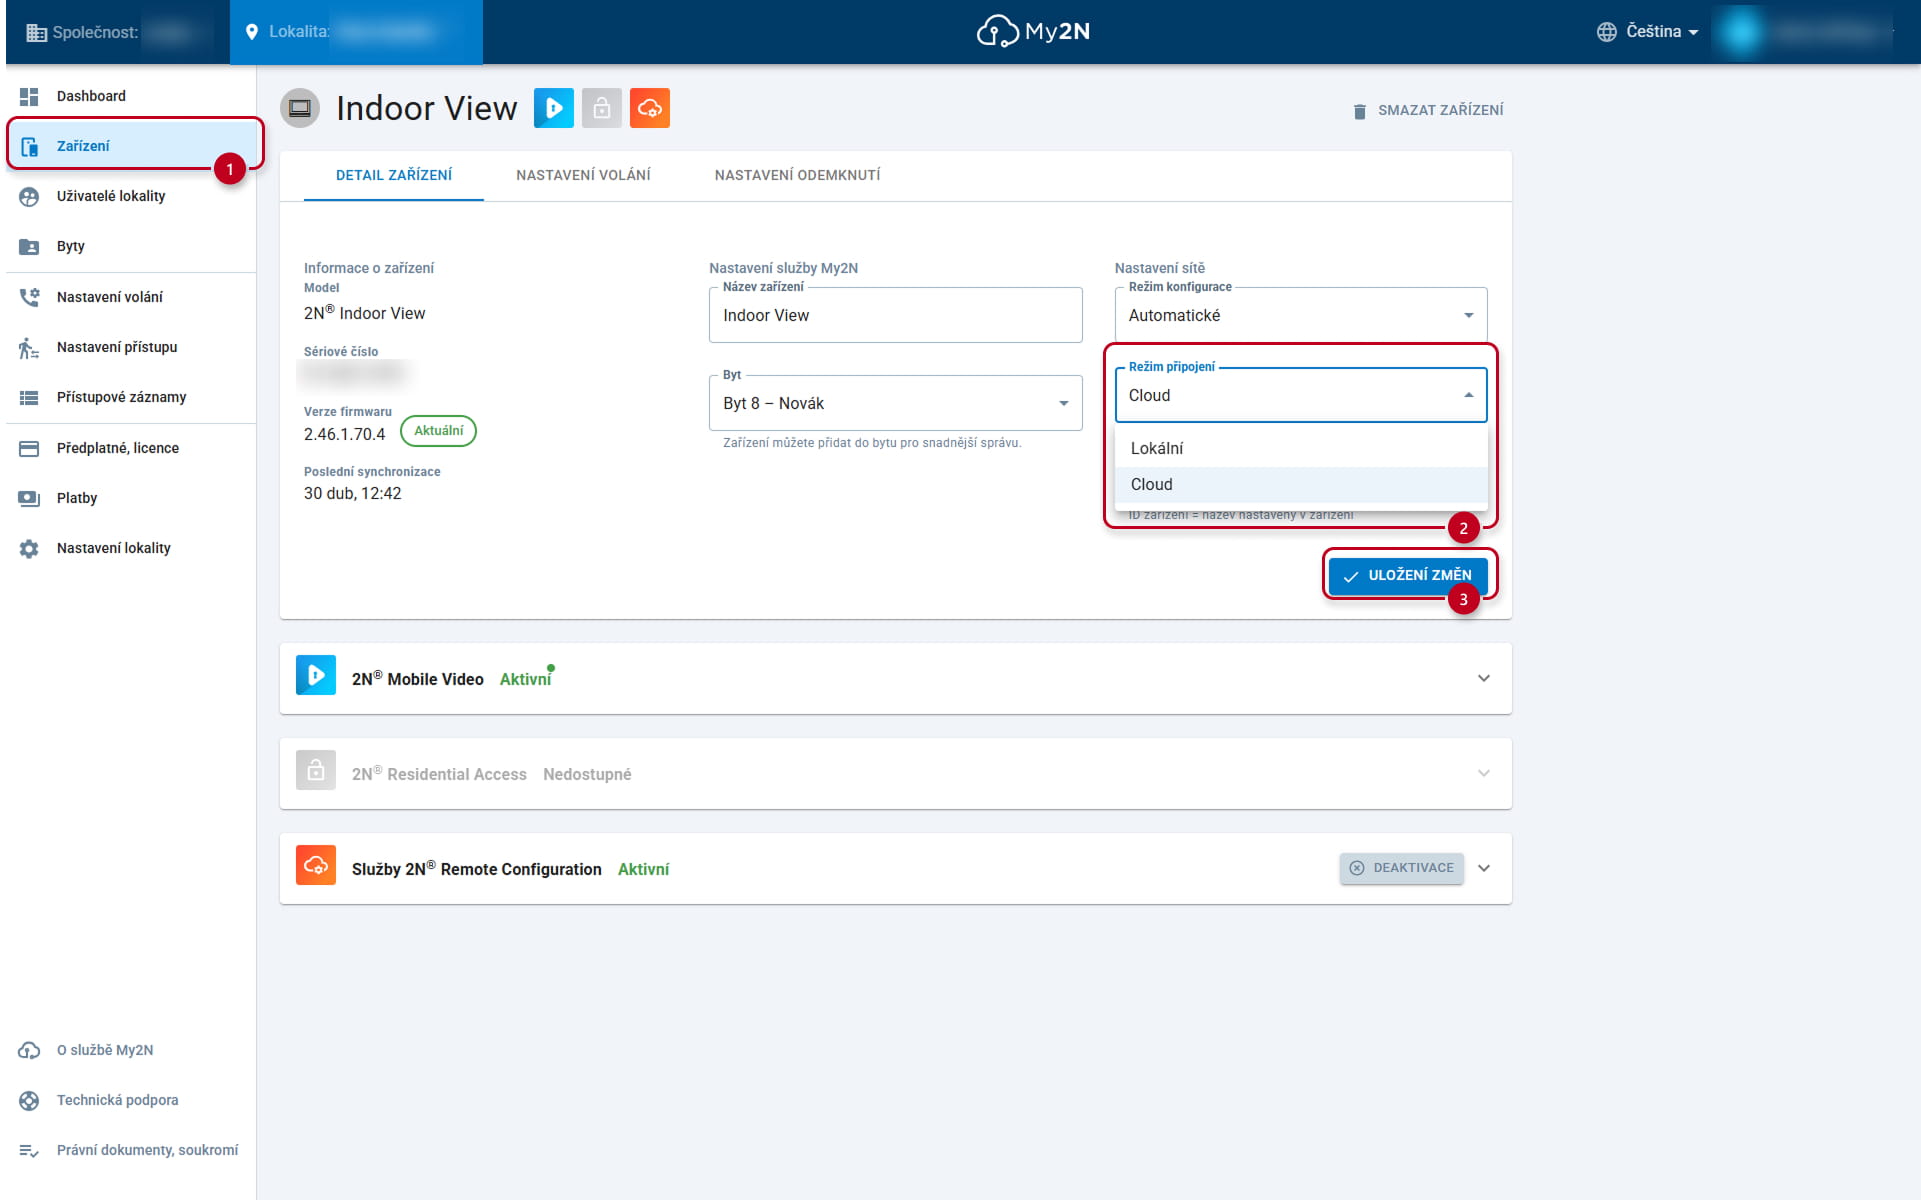Click the grey Residential Access lock icon beside title
This screenshot has height=1200, width=1921.
coord(602,108)
